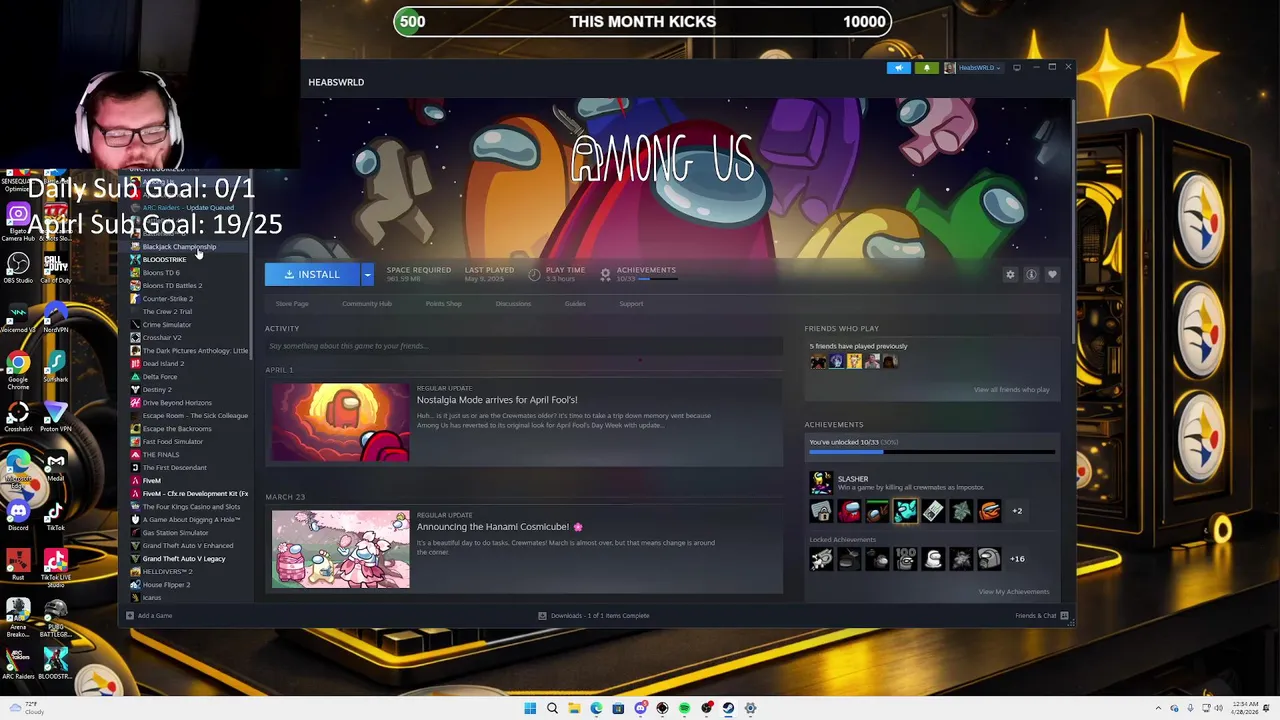Add game to favorites with heart icon
This screenshot has height=720, width=1280.
1052,274
